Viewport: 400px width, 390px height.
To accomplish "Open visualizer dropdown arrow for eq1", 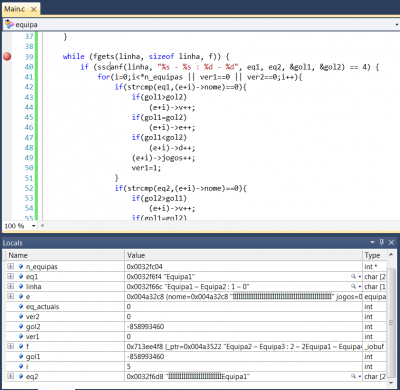I will [x=360, y=277].
